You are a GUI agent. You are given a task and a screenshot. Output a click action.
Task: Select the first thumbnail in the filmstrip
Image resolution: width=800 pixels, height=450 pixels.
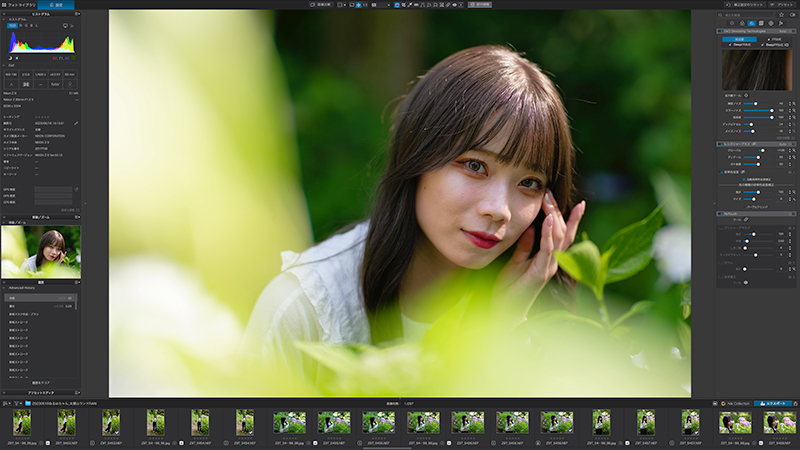point(22,423)
